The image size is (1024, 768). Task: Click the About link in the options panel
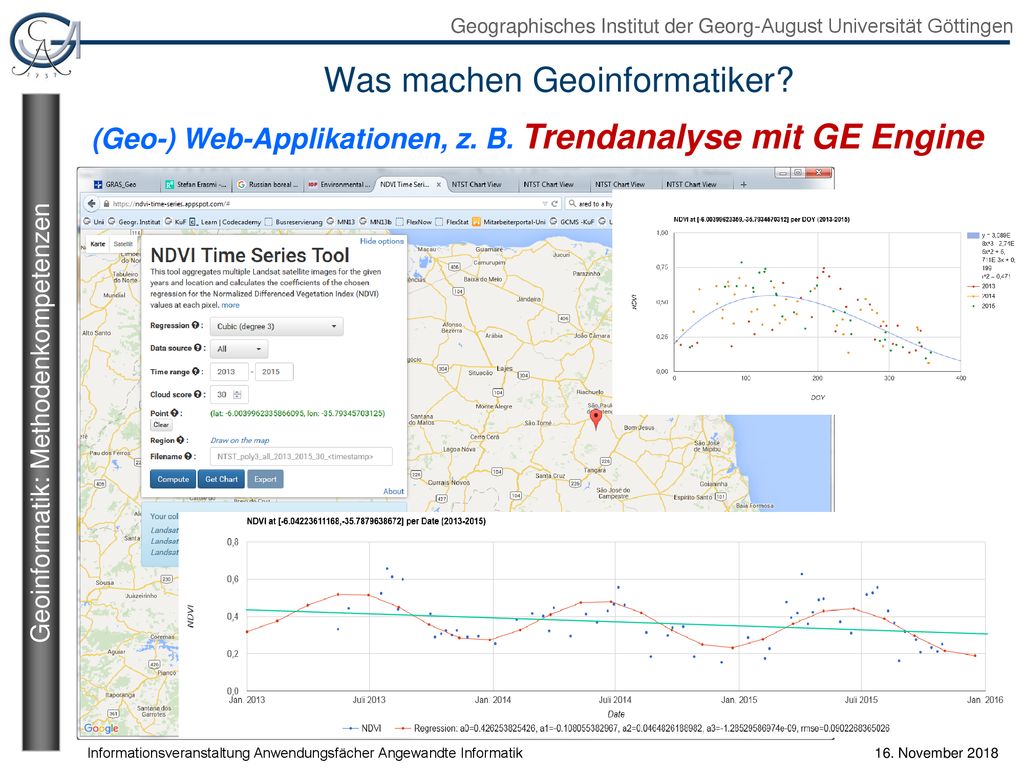[x=394, y=491]
